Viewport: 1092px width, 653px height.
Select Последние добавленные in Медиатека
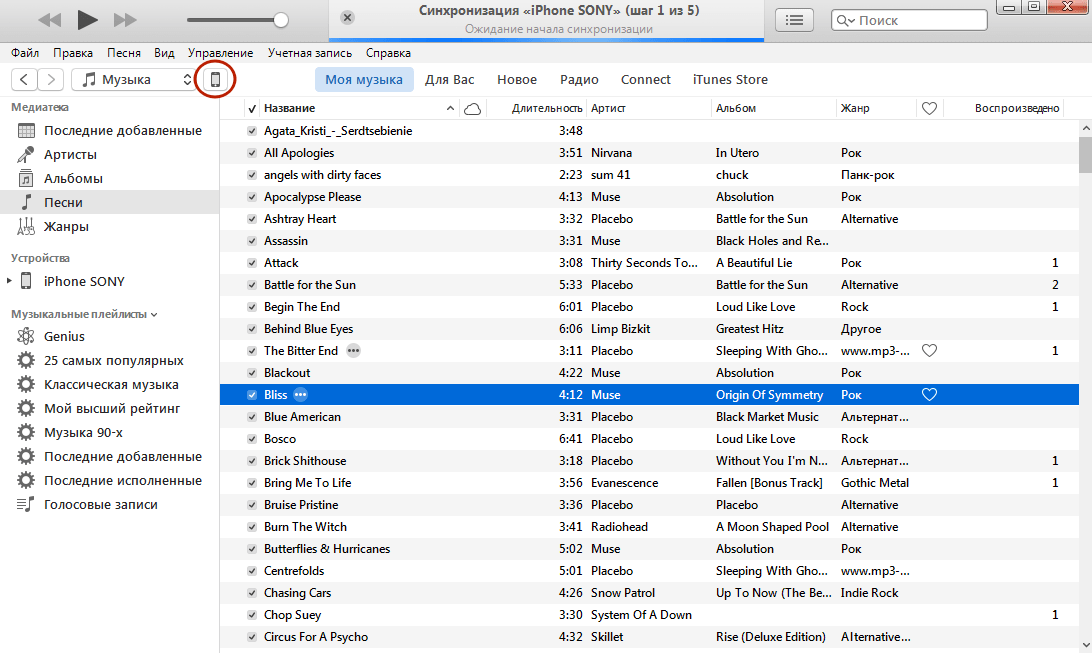click(x=109, y=130)
